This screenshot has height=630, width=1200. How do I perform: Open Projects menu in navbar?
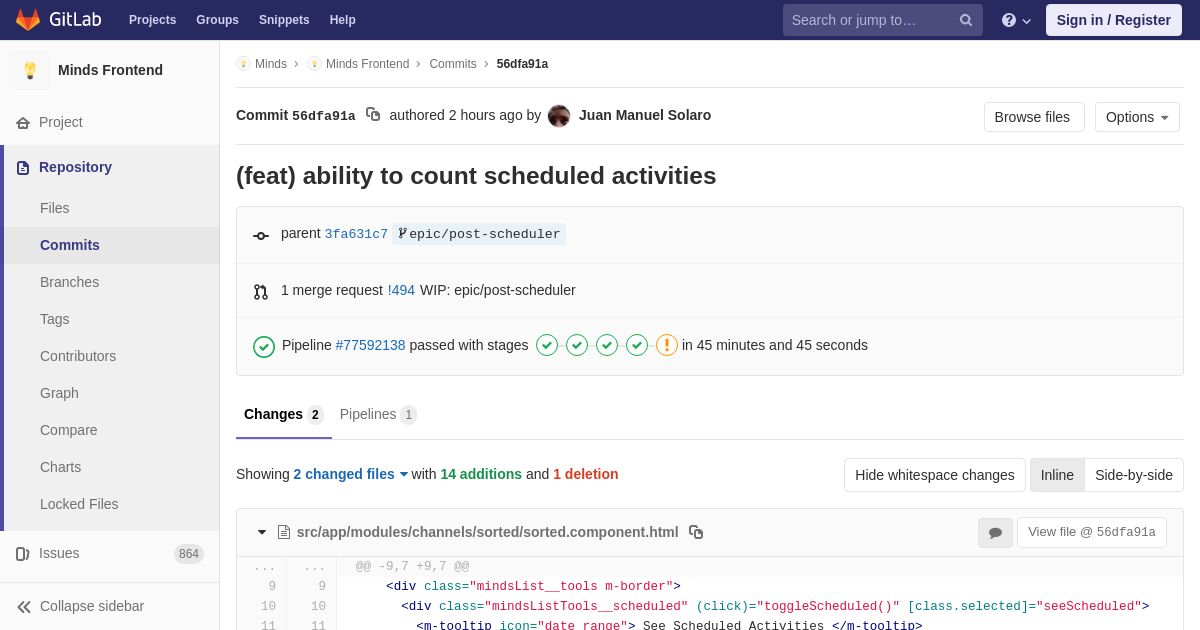152,20
